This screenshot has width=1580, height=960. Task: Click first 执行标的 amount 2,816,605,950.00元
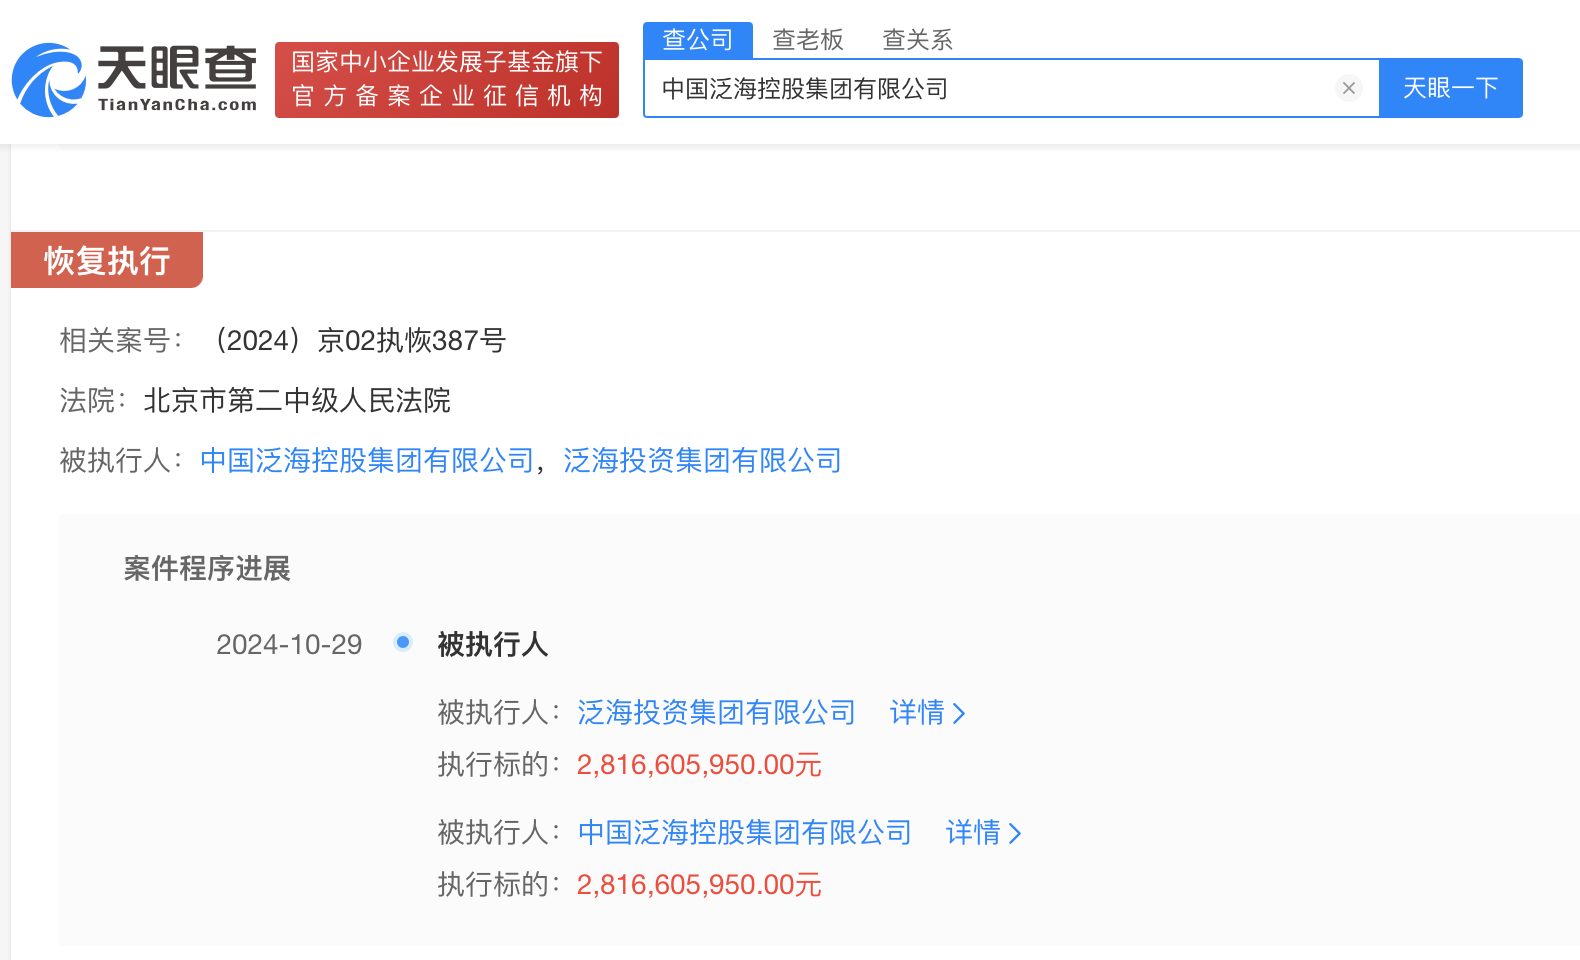pyautogui.click(x=699, y=765)
